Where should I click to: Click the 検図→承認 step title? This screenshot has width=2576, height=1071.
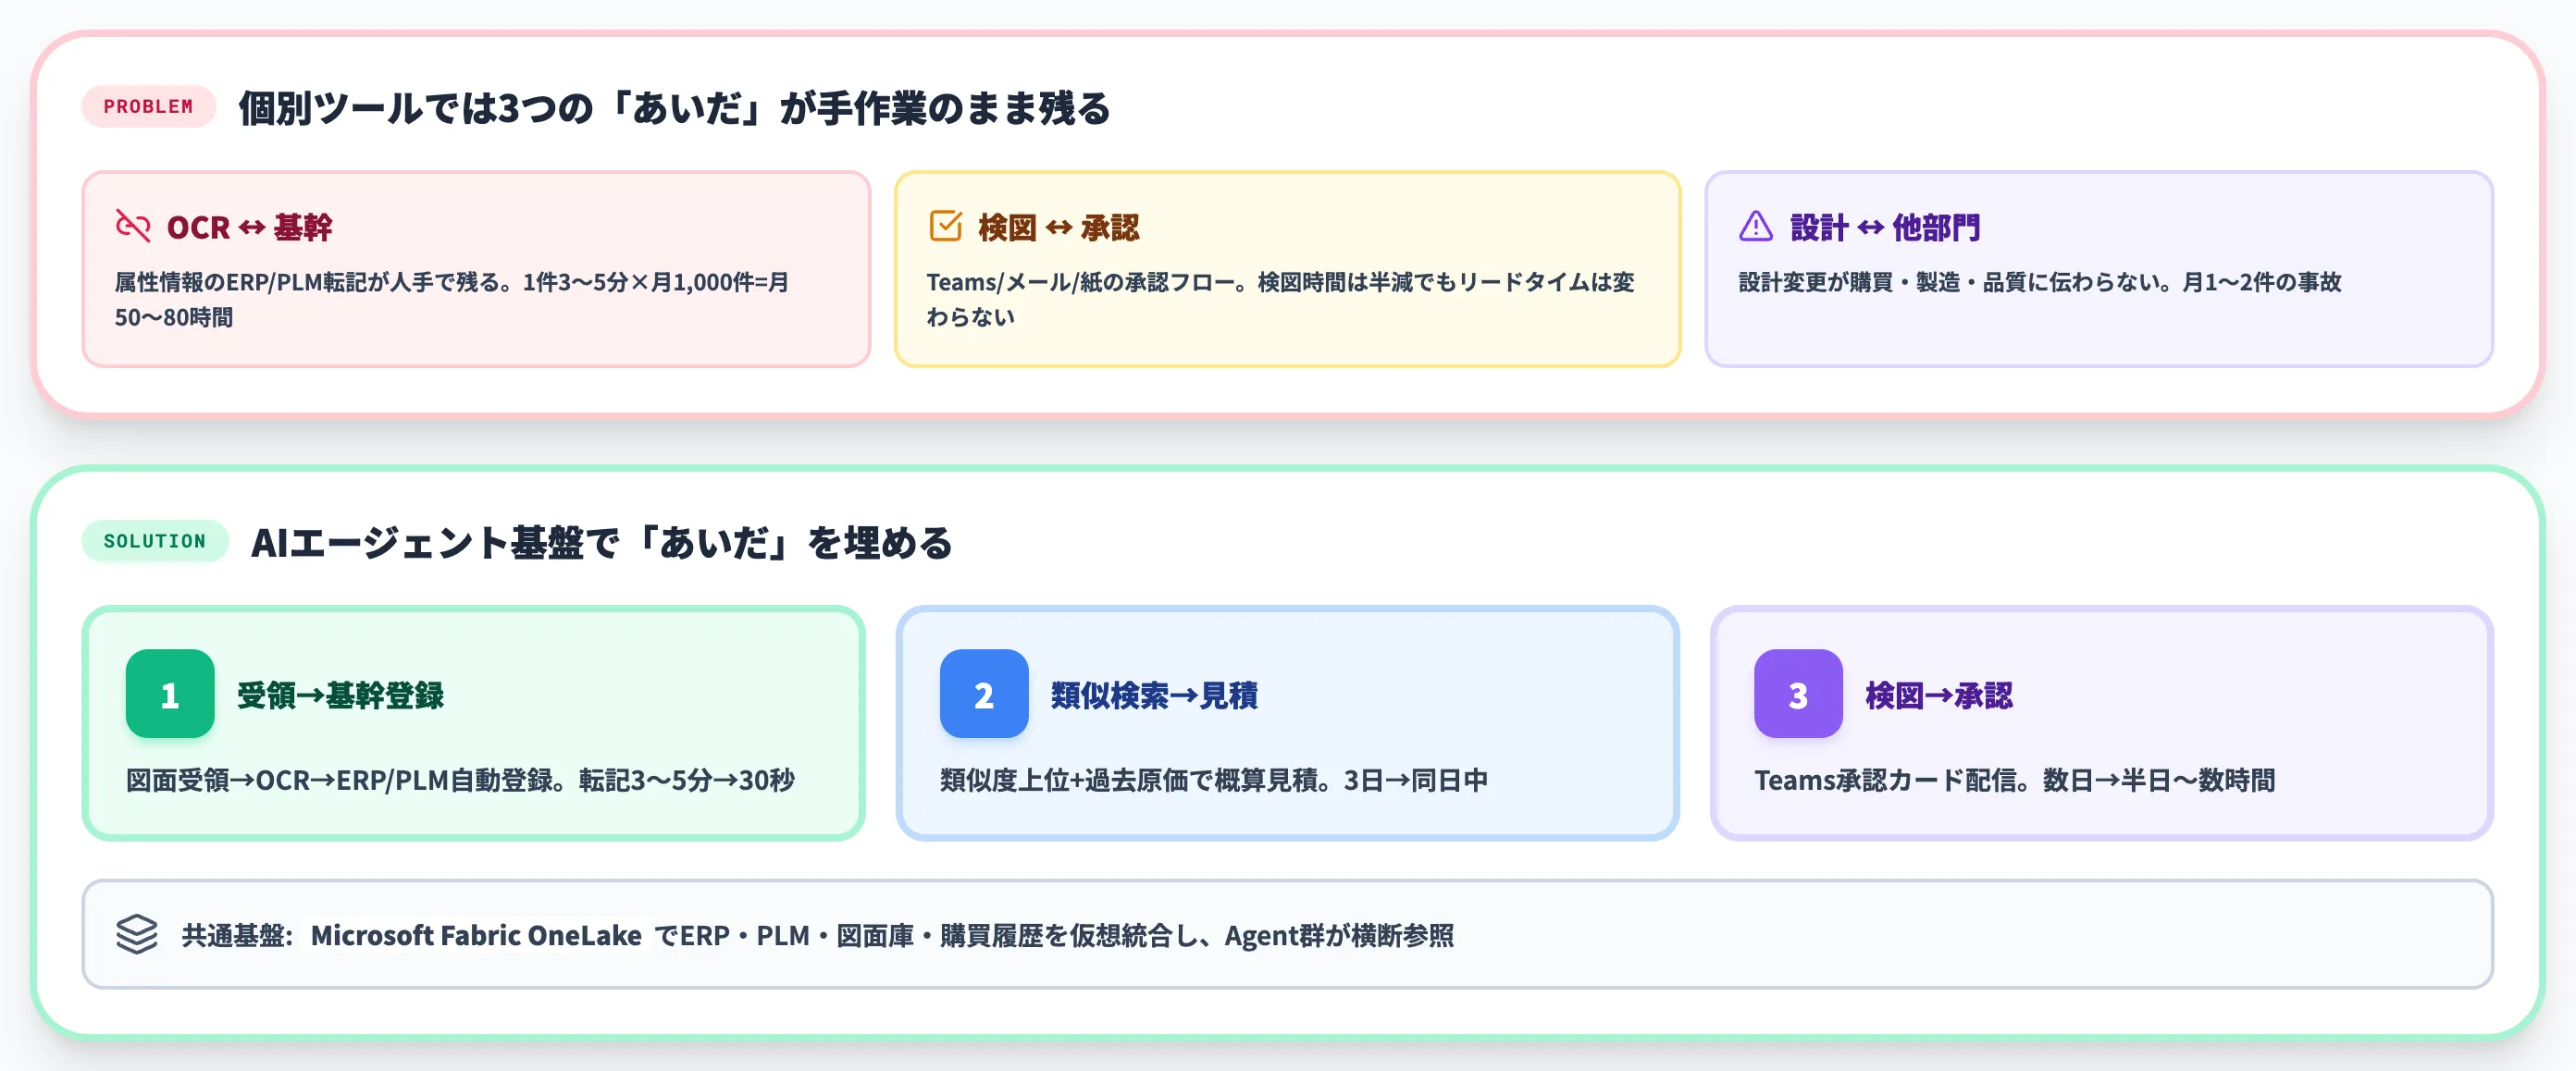point(1938,695)
